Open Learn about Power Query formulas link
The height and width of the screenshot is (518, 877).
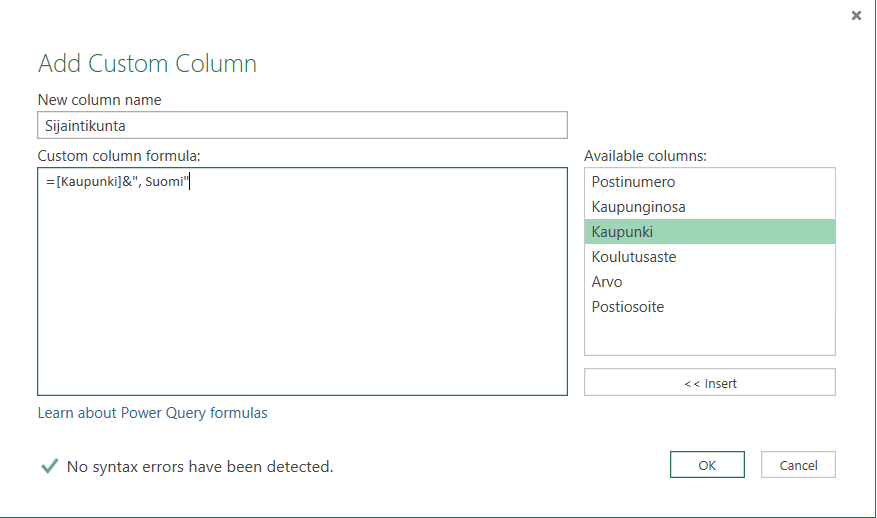(152, 413)
